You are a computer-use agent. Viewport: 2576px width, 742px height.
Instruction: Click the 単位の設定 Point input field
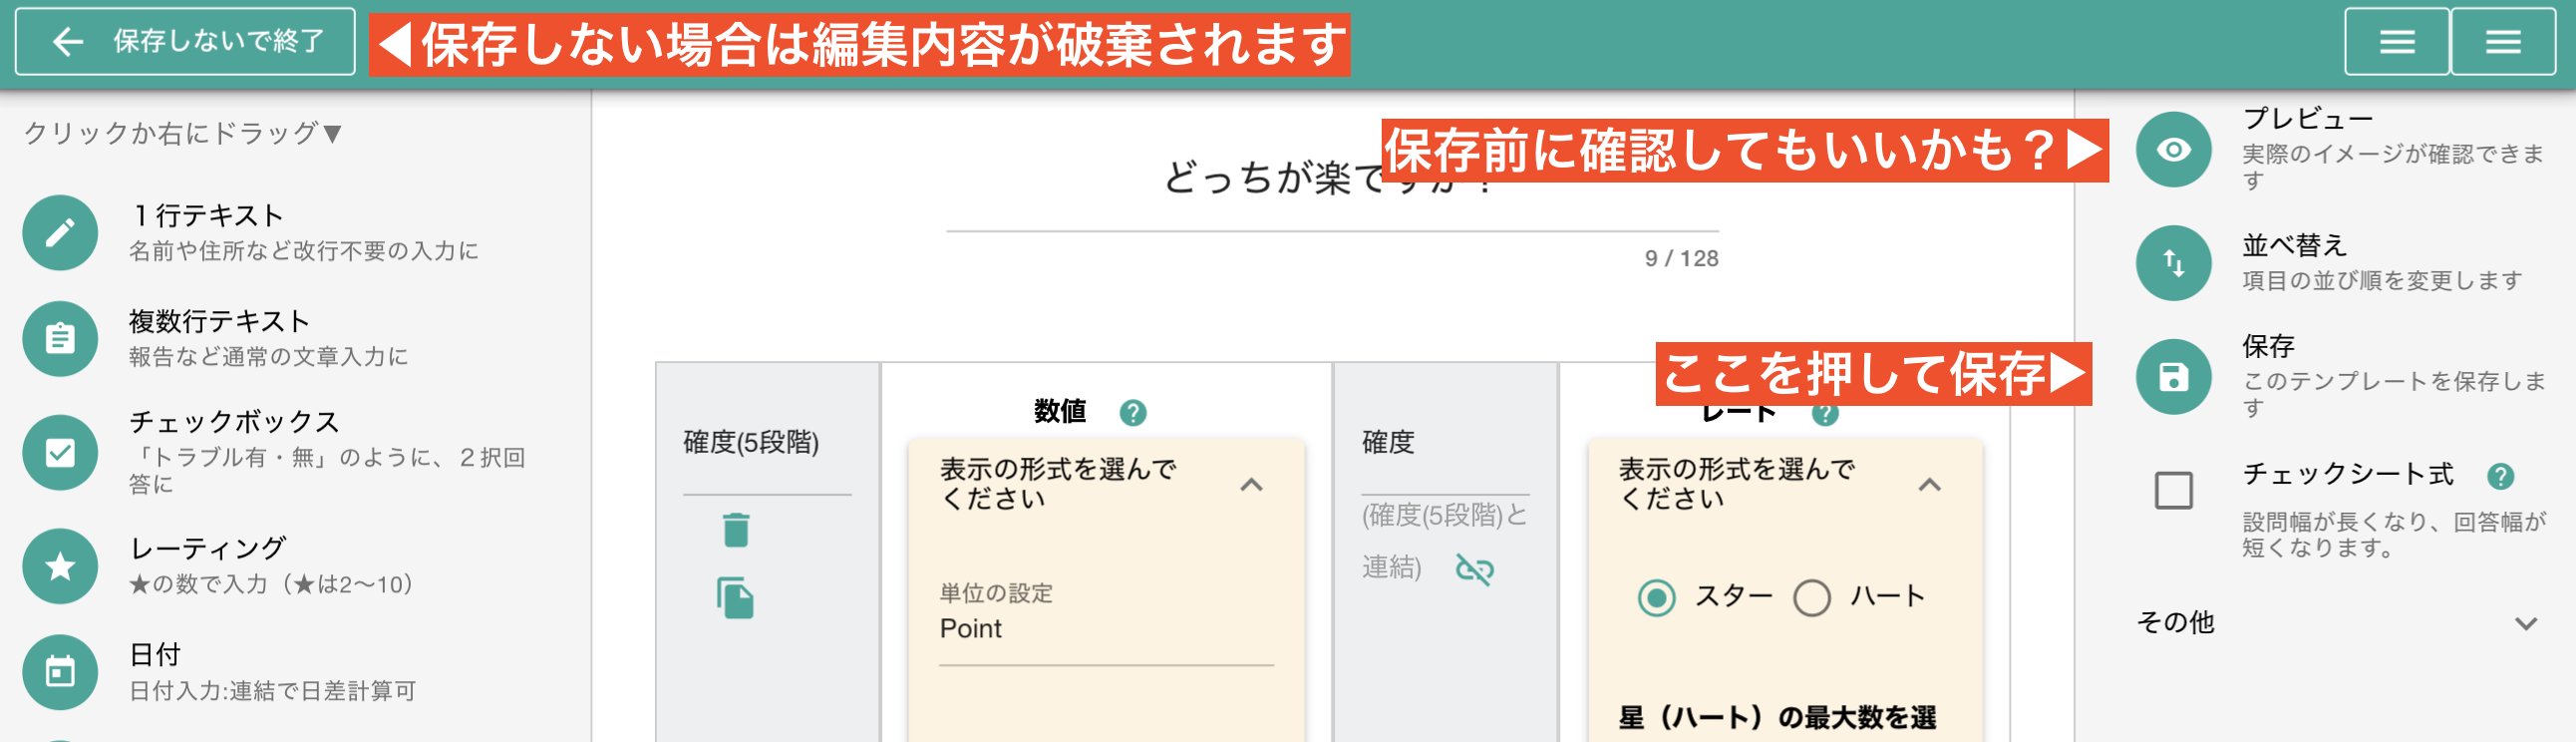pyautogui.click(x=1105, y=629)
